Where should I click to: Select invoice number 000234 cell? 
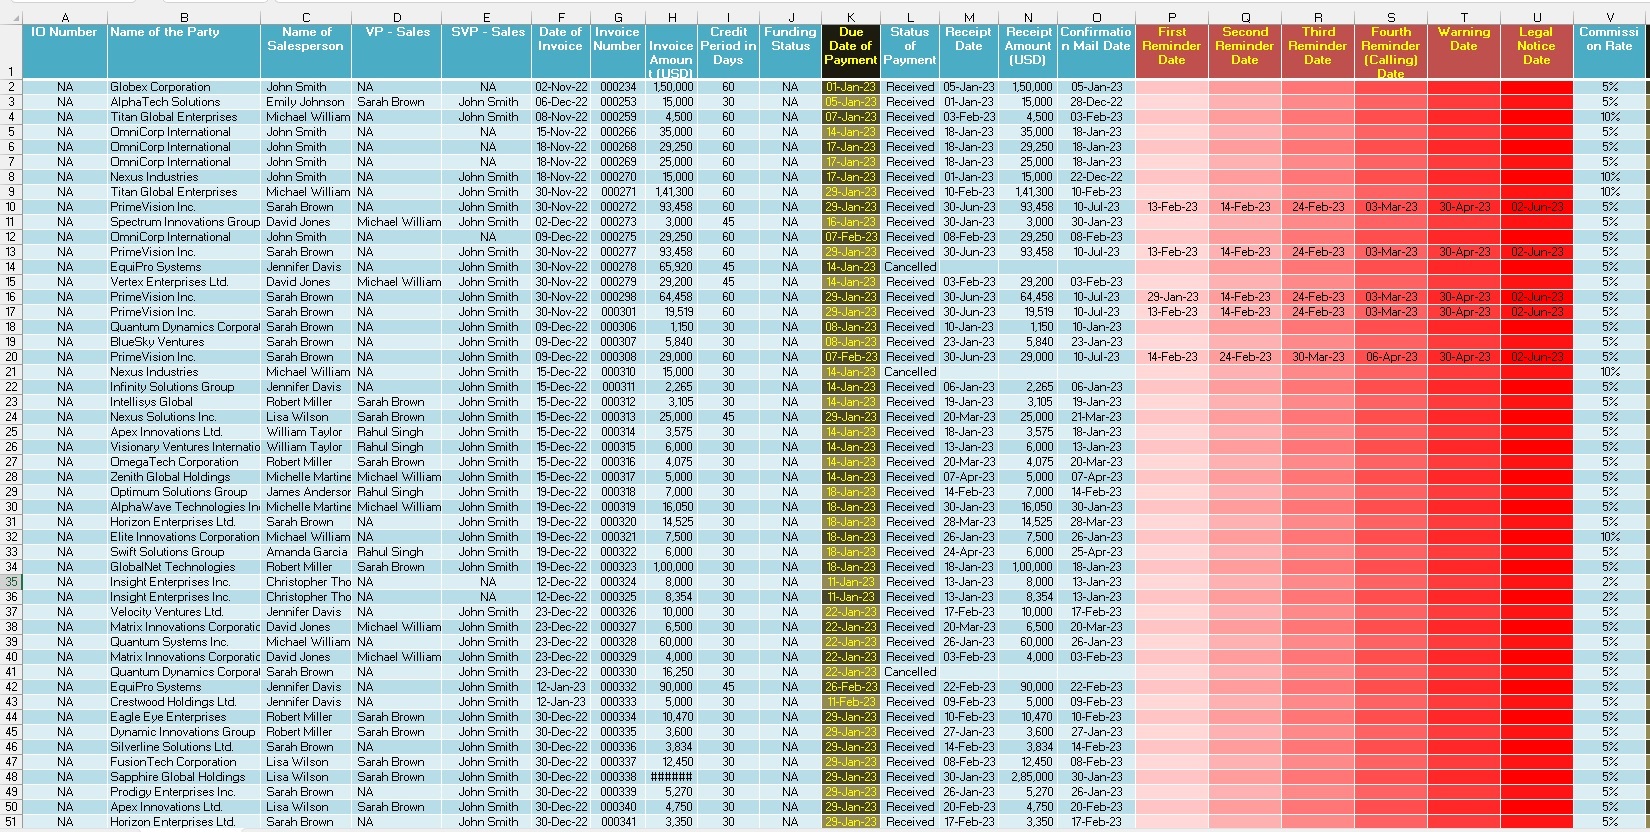[x=618, y=87]
